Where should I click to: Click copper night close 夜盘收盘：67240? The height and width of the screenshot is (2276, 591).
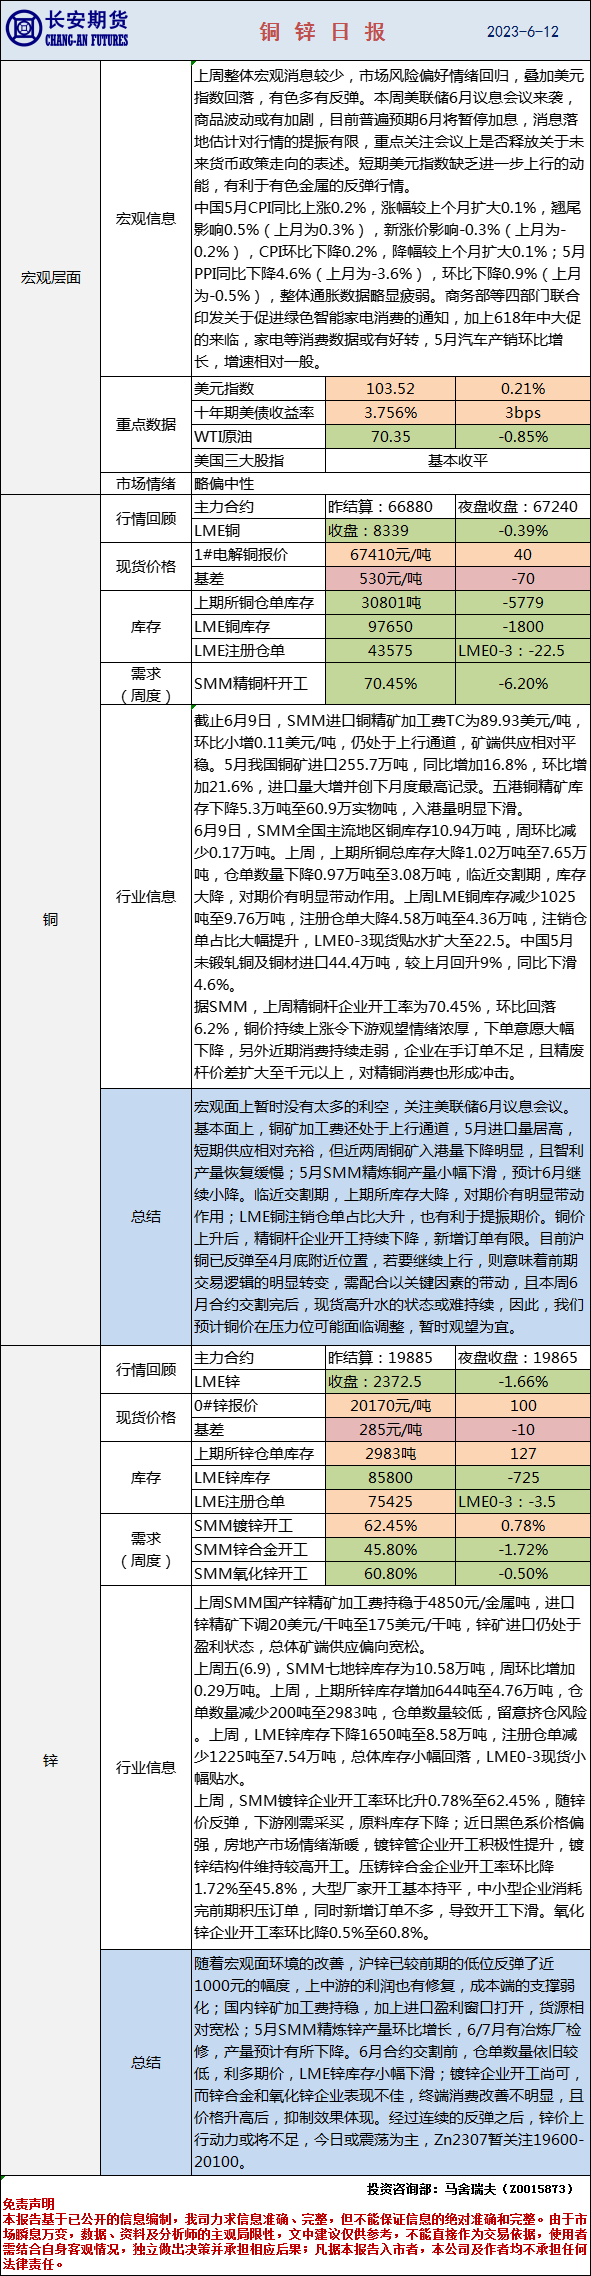pyautogui.click(x=523, y=506)
